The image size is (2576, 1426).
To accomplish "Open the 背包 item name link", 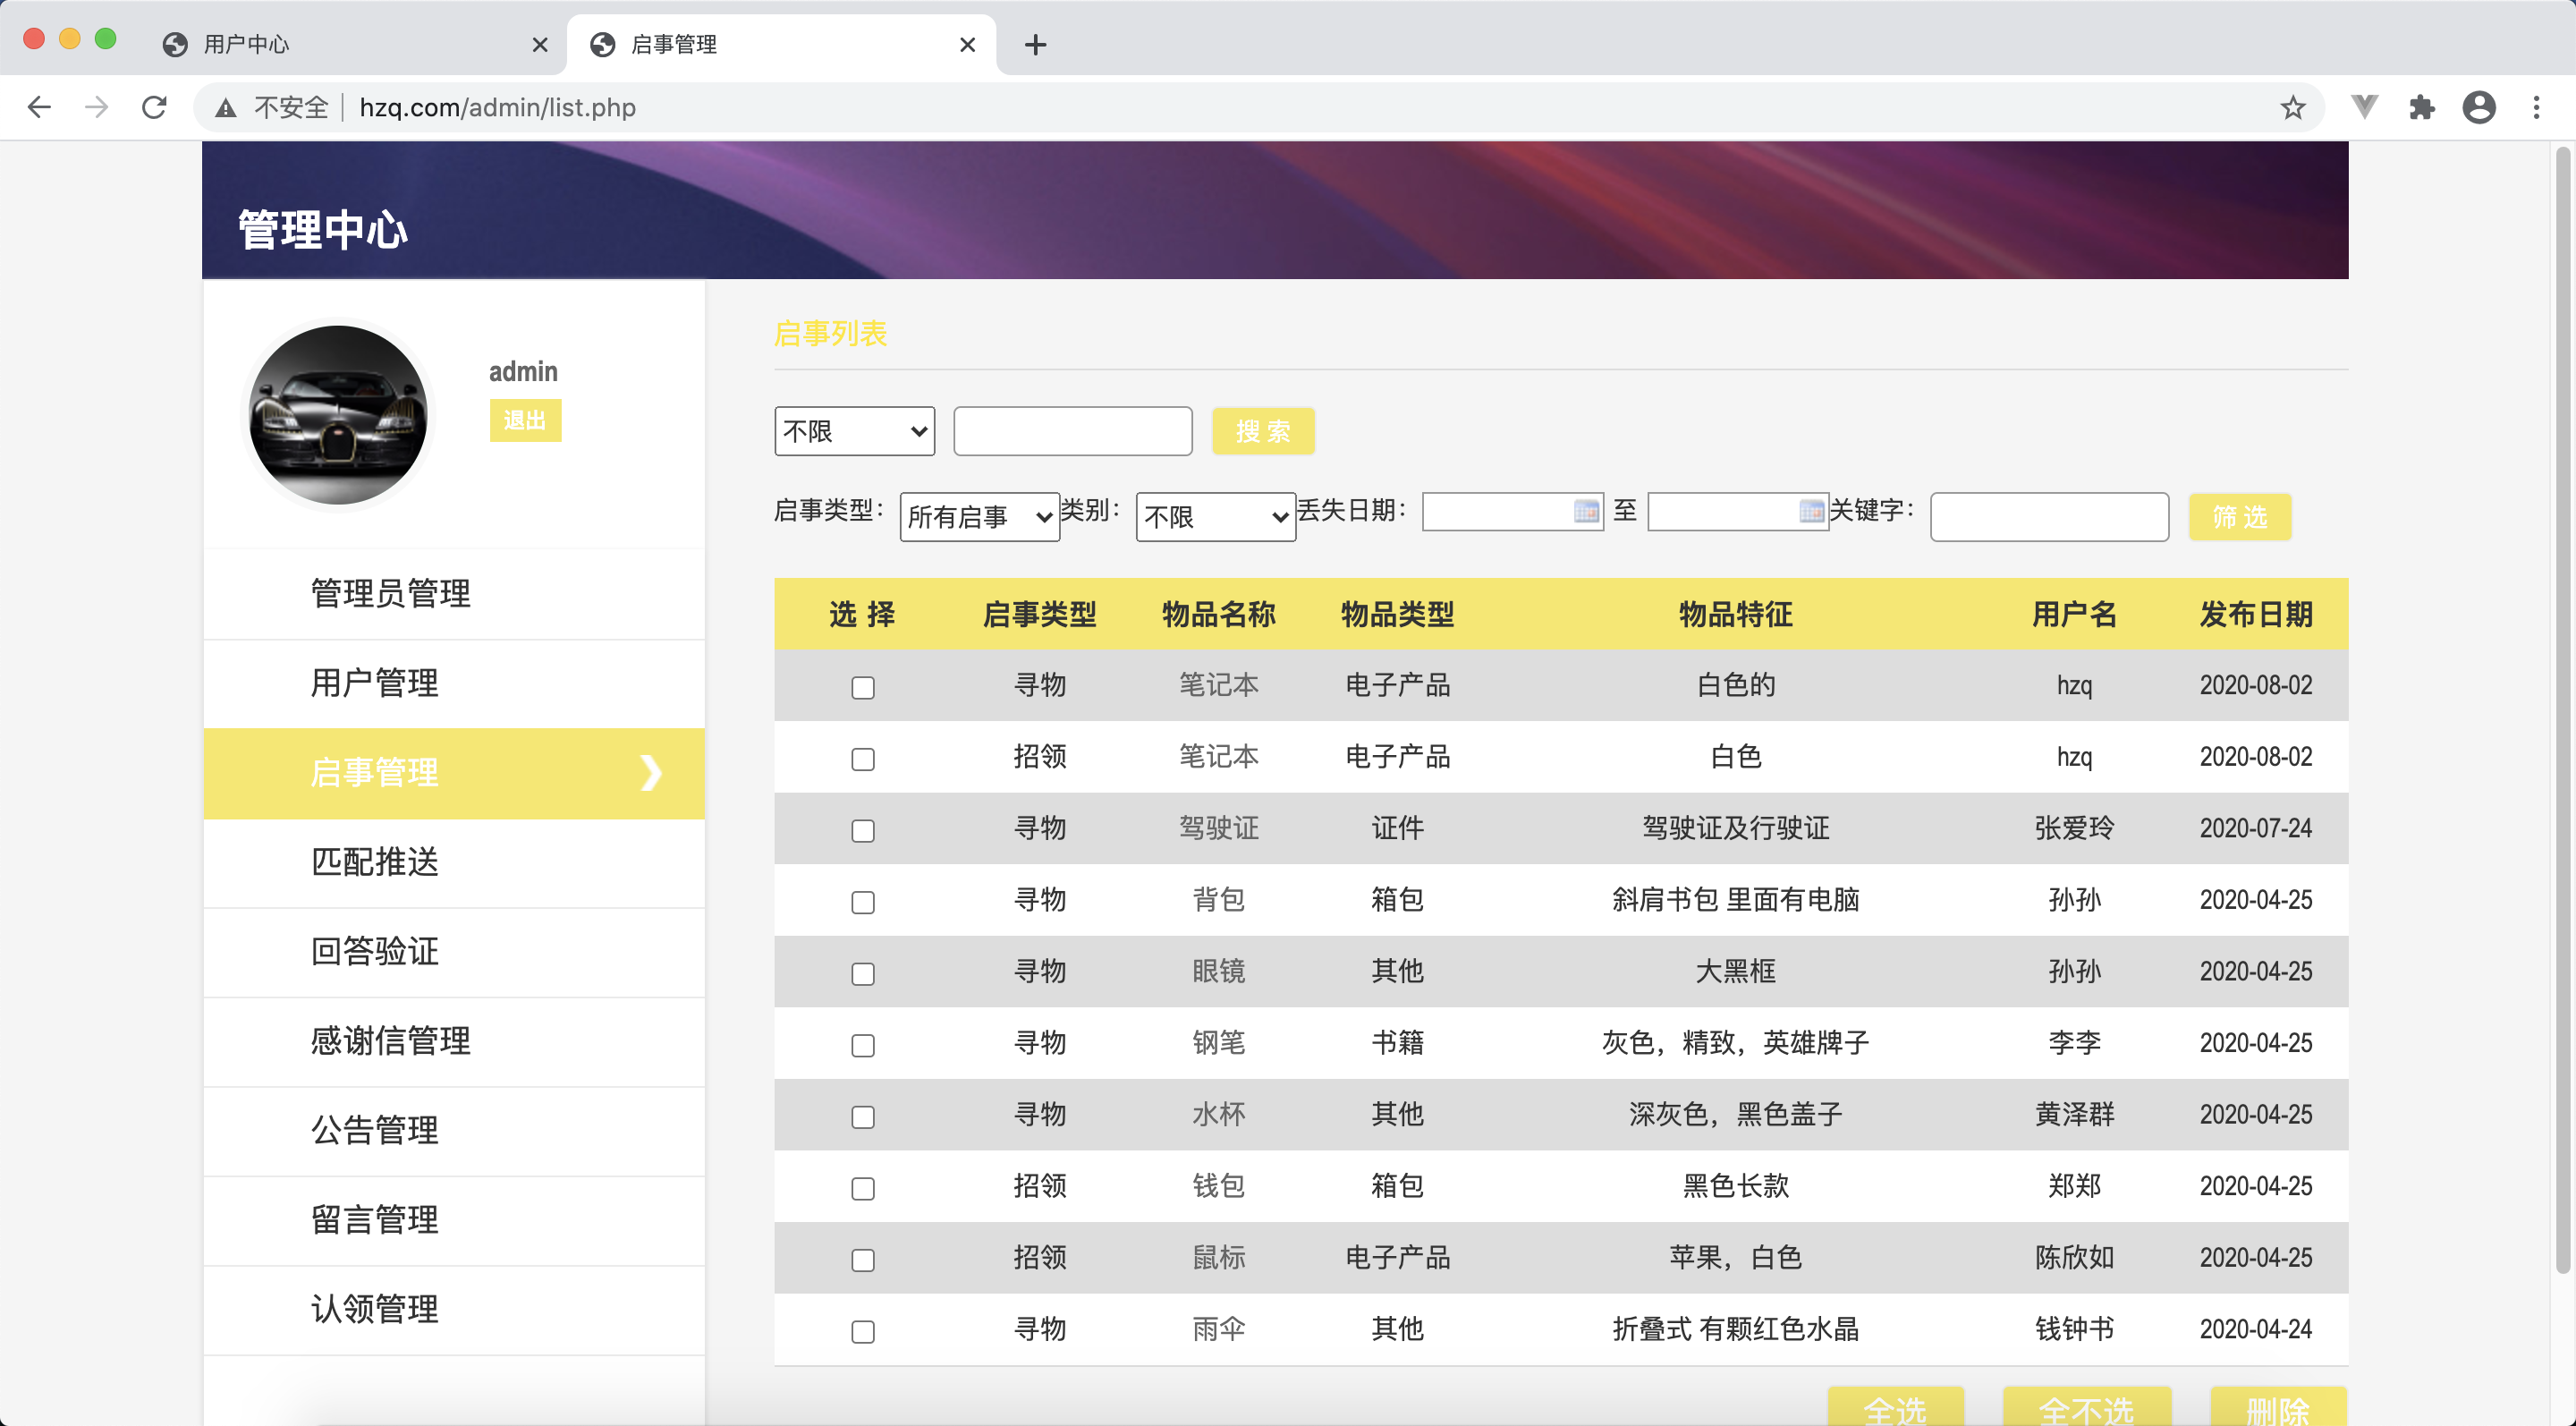I will 1218,900.
